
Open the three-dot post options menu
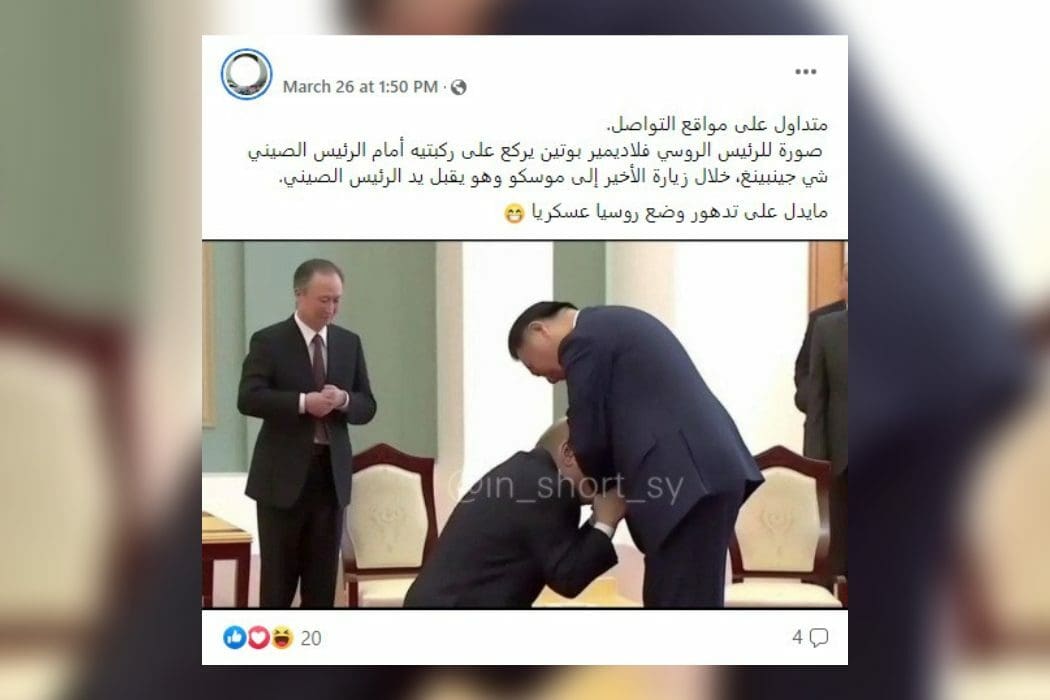(x=806, y=72)
